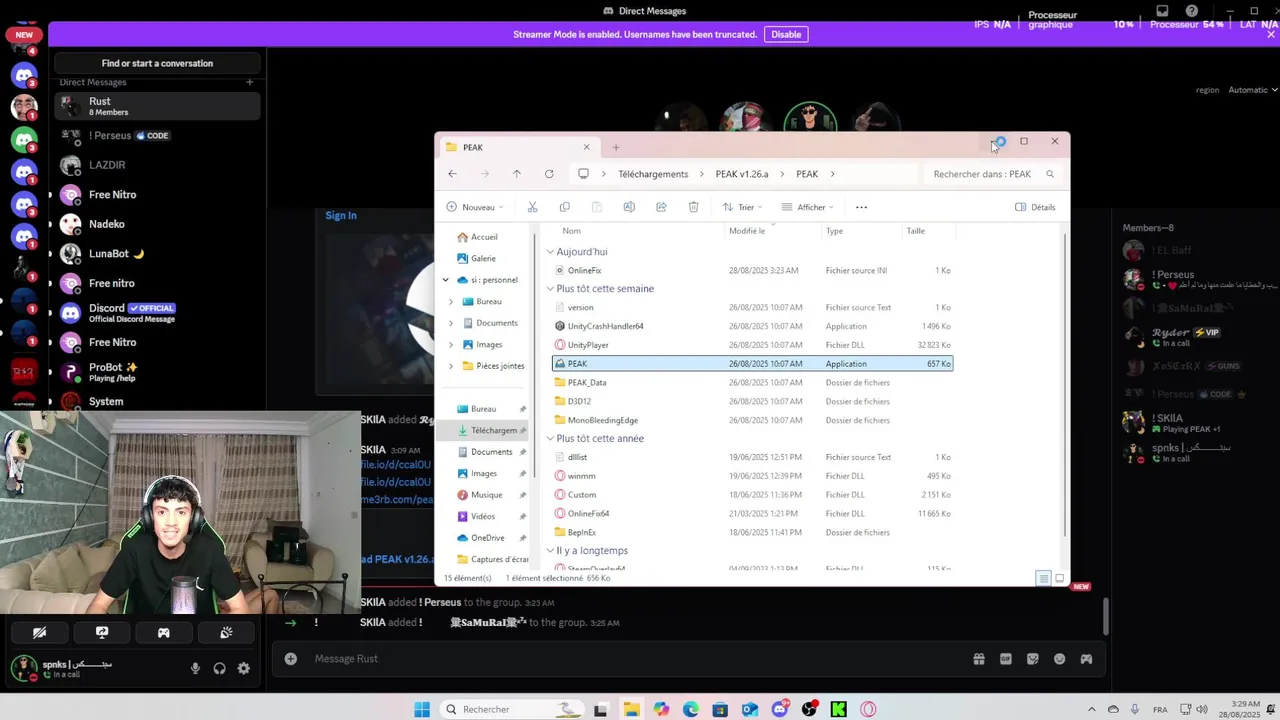Open PEAK v1.26.a in the breadcrumb path
Viewport: 1280px width, 720px height.
click(x=742, y=174)
